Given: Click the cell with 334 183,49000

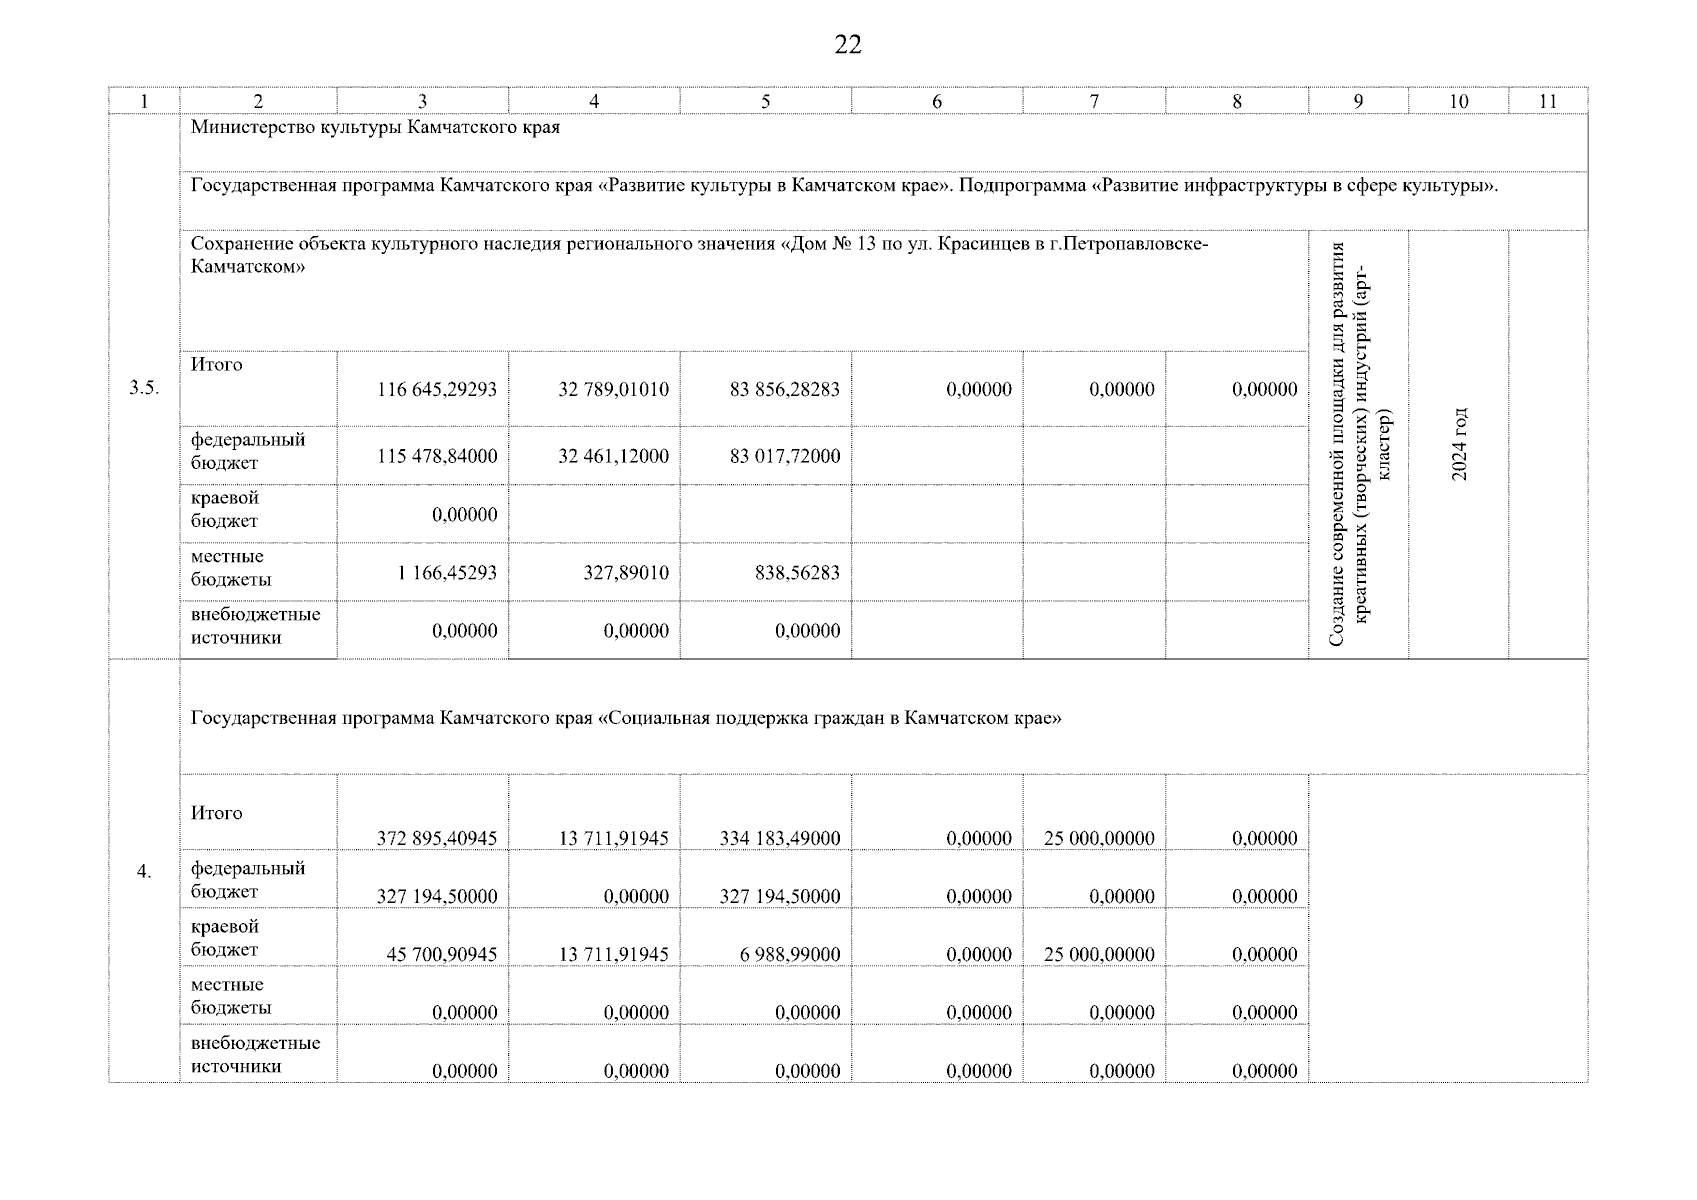Looking at the screenshot, I should click(779, 839).
